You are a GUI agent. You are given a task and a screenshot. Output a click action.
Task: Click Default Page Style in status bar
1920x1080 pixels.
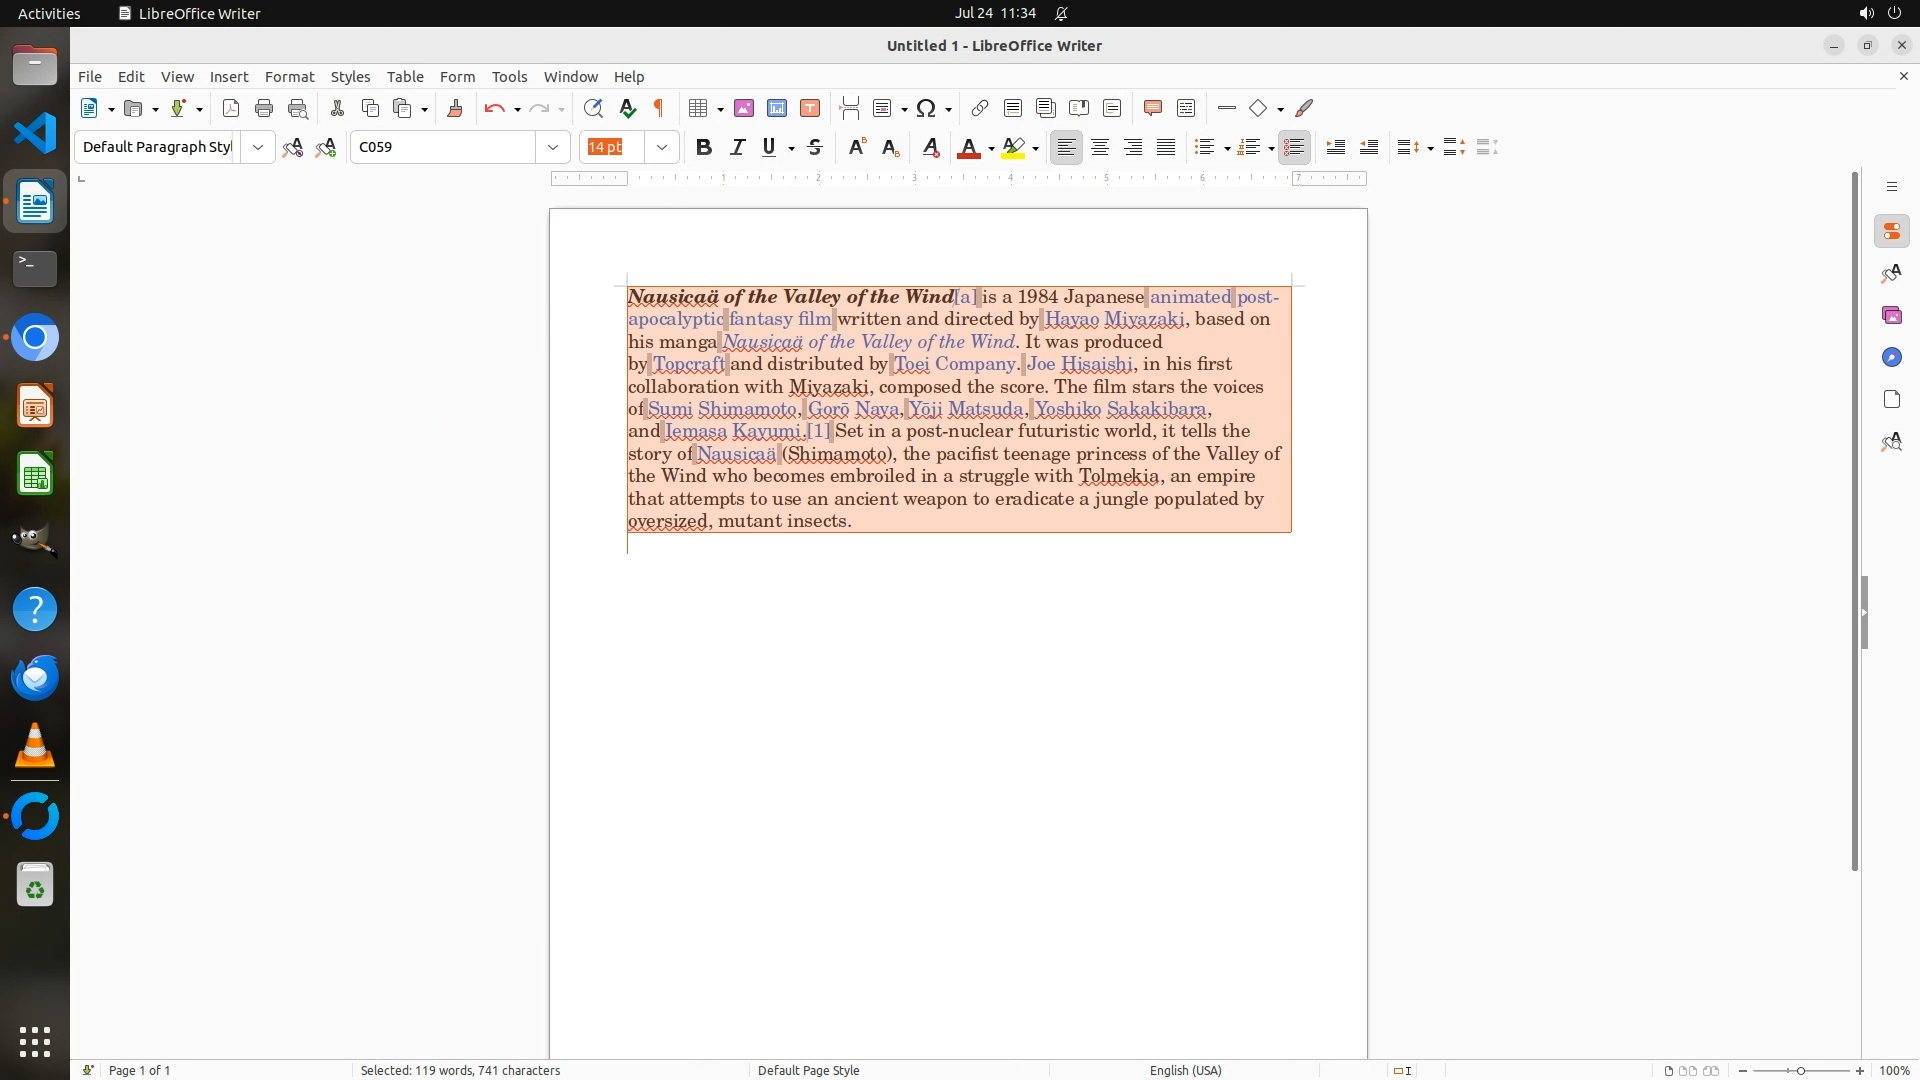click(808, 1070)
